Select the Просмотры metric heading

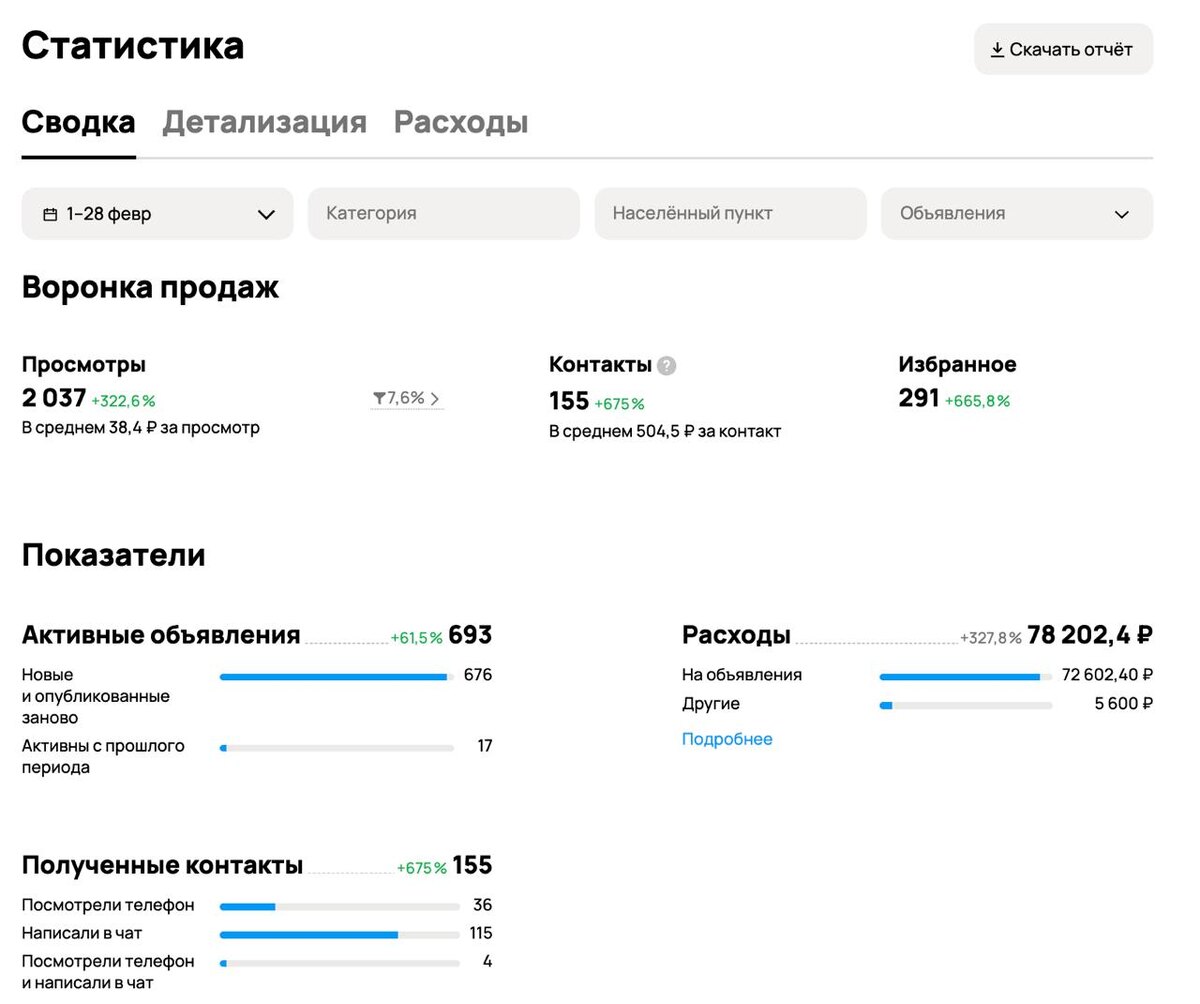[84, 365]
